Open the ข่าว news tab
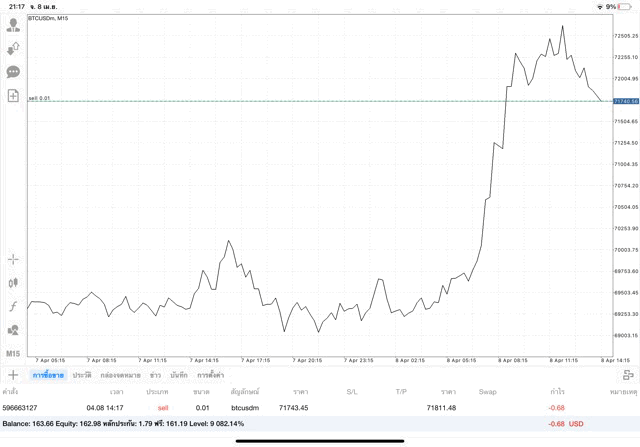 point(155,375)
